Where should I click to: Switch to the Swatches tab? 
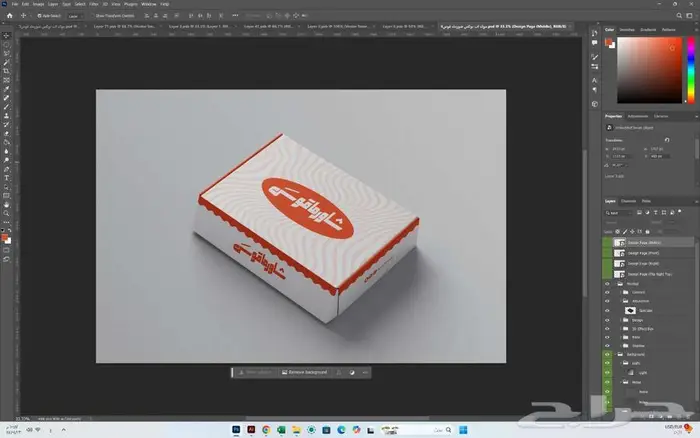click(x=627, y=30)
